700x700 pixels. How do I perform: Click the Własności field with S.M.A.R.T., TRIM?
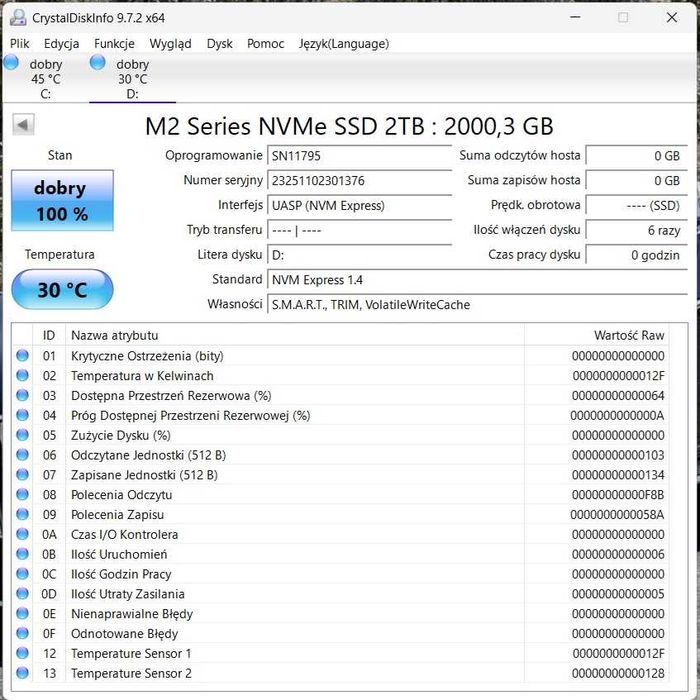(x=477, y=305)
